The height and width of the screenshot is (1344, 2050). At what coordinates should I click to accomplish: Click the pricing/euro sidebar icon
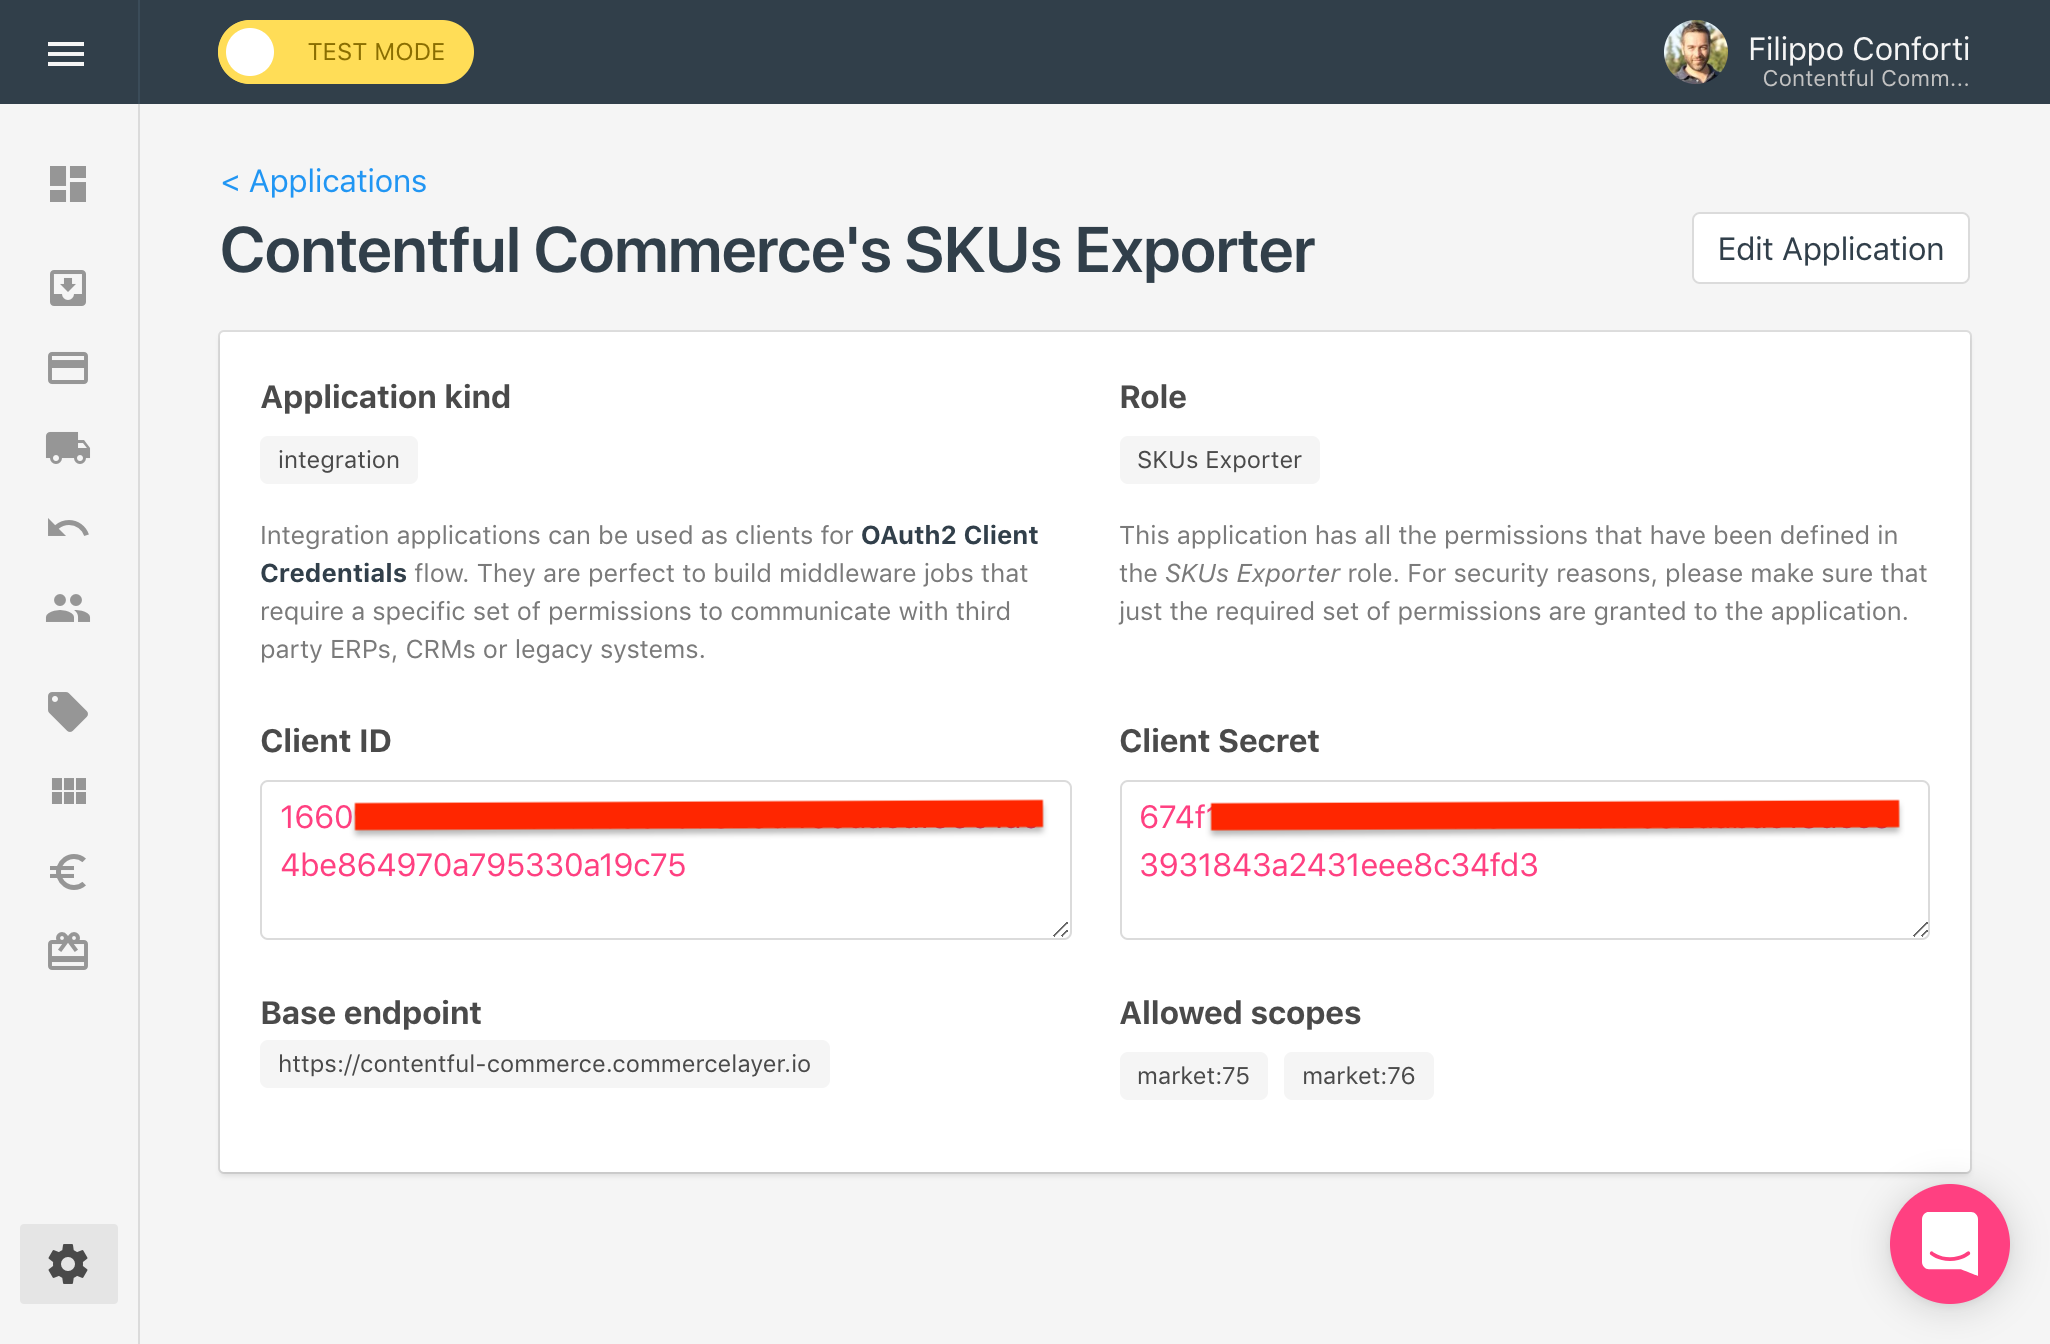point(67,870)
